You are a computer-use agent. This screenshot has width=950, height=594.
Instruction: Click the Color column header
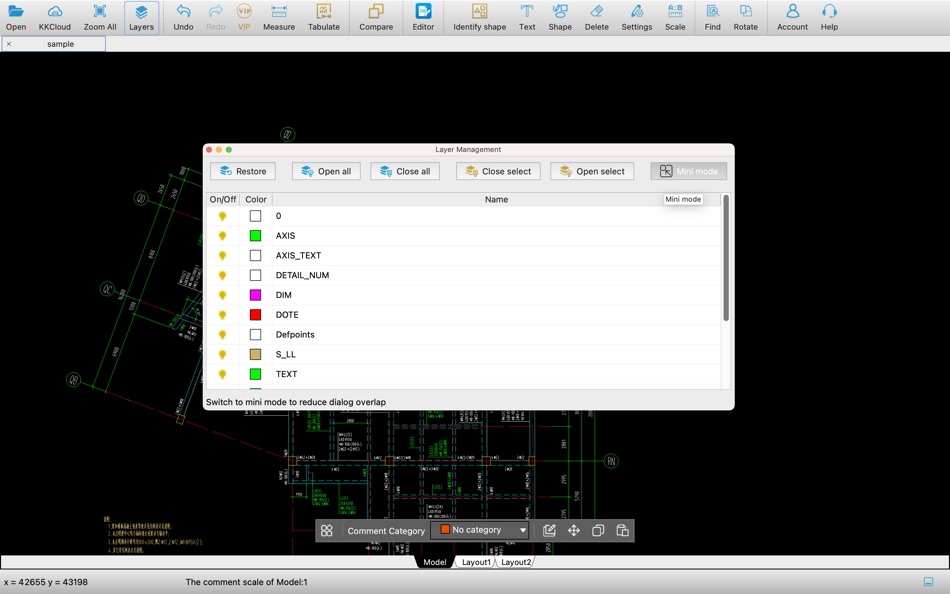point(256,199)
